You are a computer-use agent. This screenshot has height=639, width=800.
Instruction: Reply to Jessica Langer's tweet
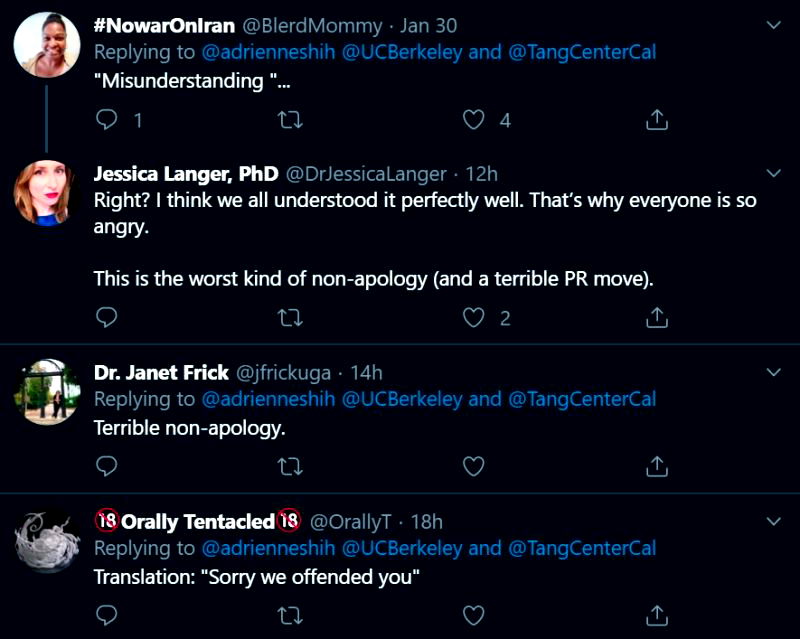pyautogui.click(x=107, y=318)
